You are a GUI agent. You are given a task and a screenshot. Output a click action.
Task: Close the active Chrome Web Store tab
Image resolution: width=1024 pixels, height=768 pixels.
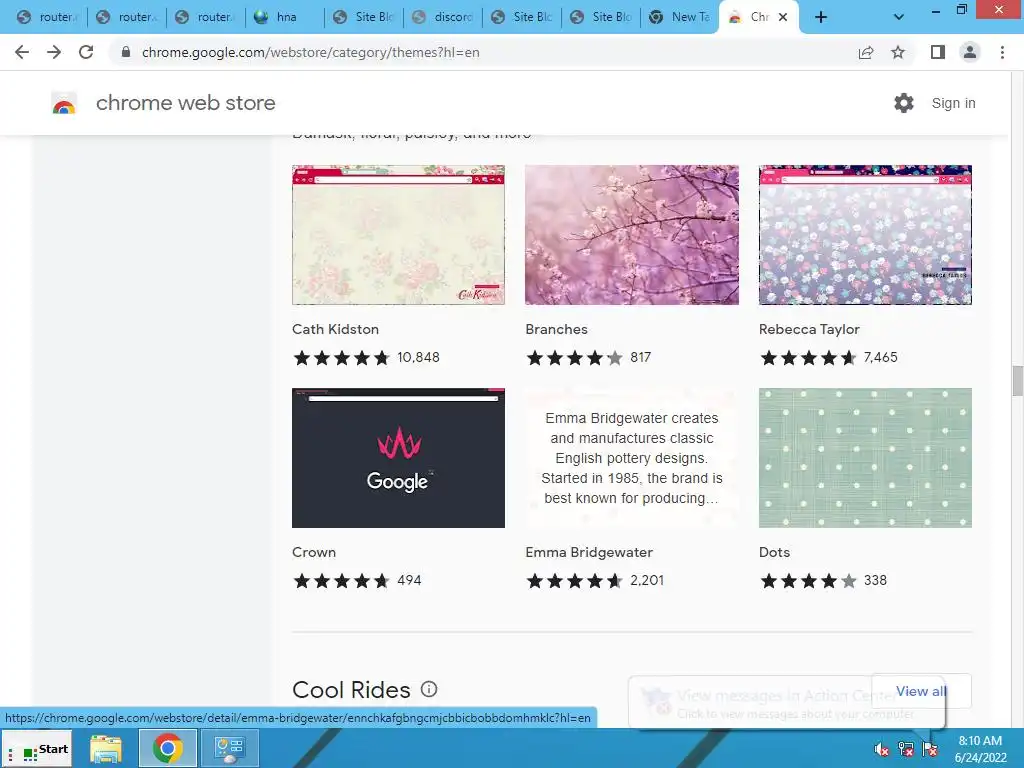click(783, 17)
